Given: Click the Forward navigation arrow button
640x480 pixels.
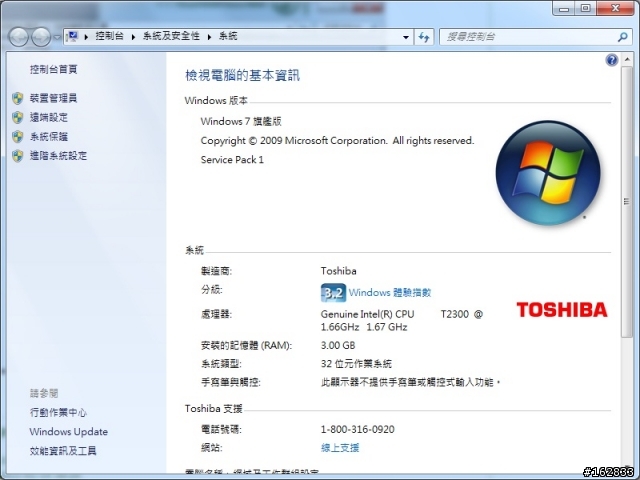Looking at the screenshot, I should pyautogui.click(x=41, y=37).
